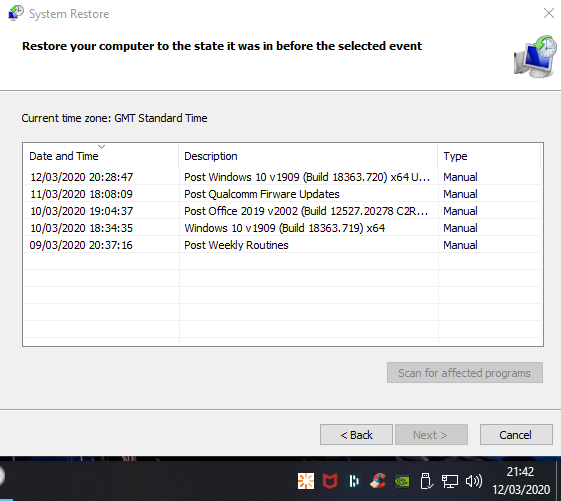Click the System Restore title bar icon
Viewport: 561px width, 501px height.
pyautogui.click(x=16, y=13)
